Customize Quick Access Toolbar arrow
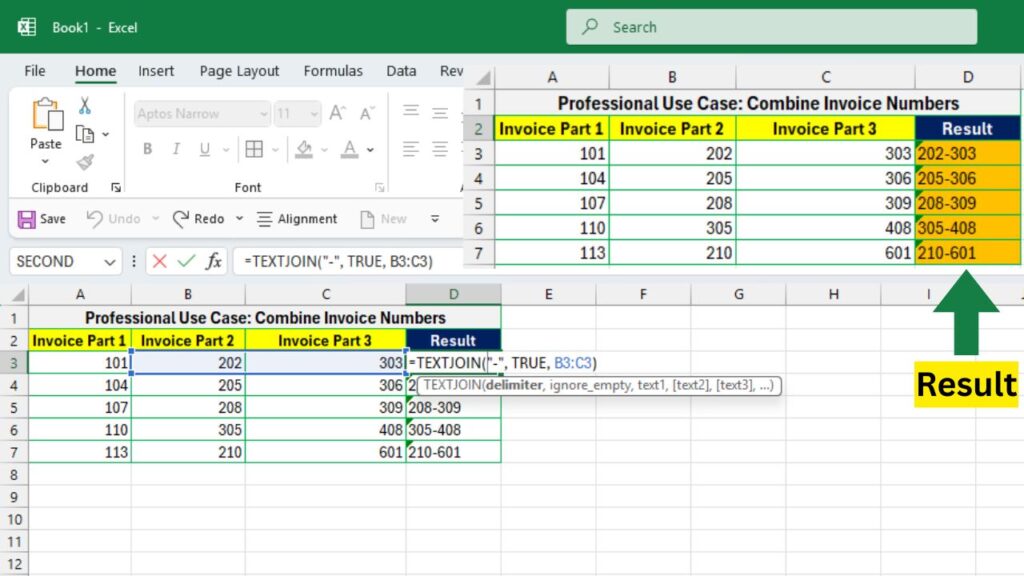The image size is (1024, 576). (x=435, y=219)
